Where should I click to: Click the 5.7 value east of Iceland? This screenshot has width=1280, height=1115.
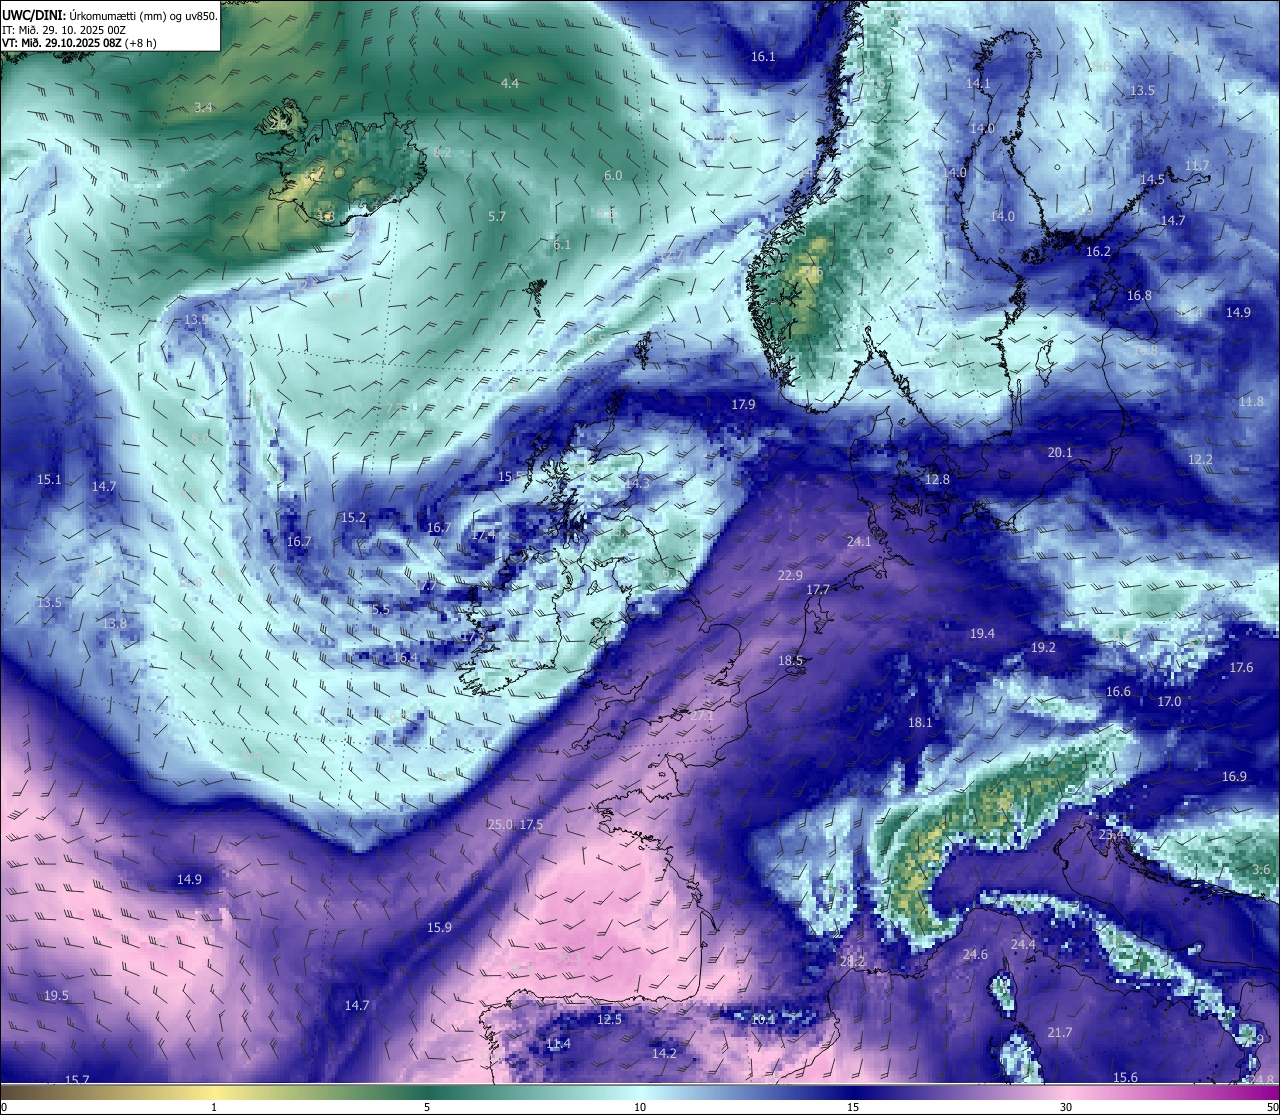point(497,216)
